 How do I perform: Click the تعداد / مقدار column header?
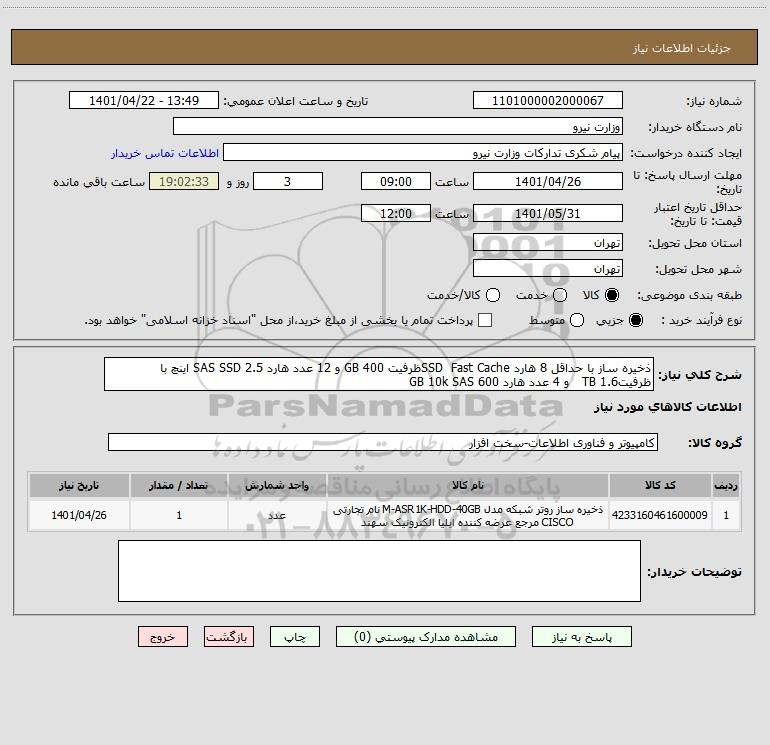coord(179,485)
